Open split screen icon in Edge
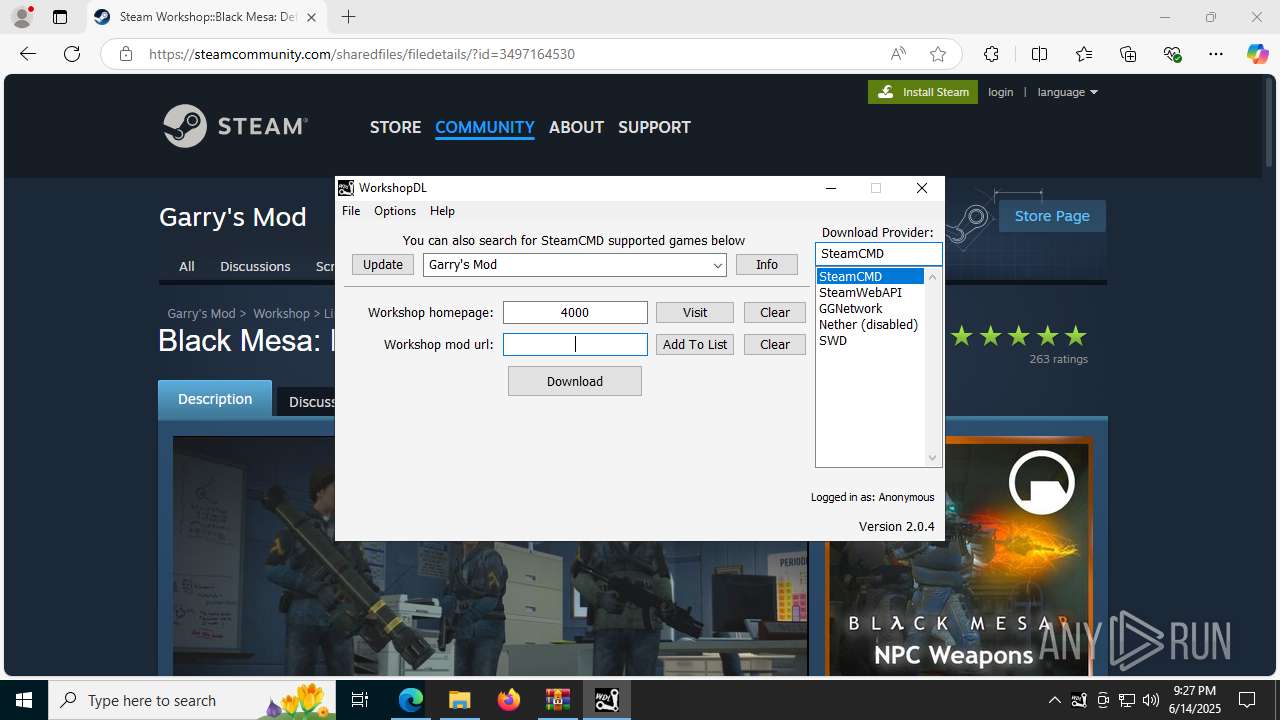 point(1039,54)
